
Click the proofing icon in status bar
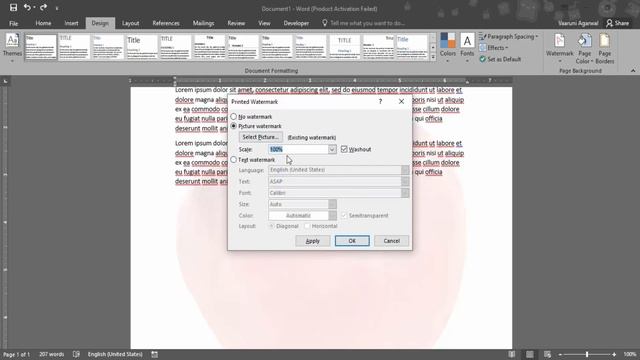[x=76, y=354]
